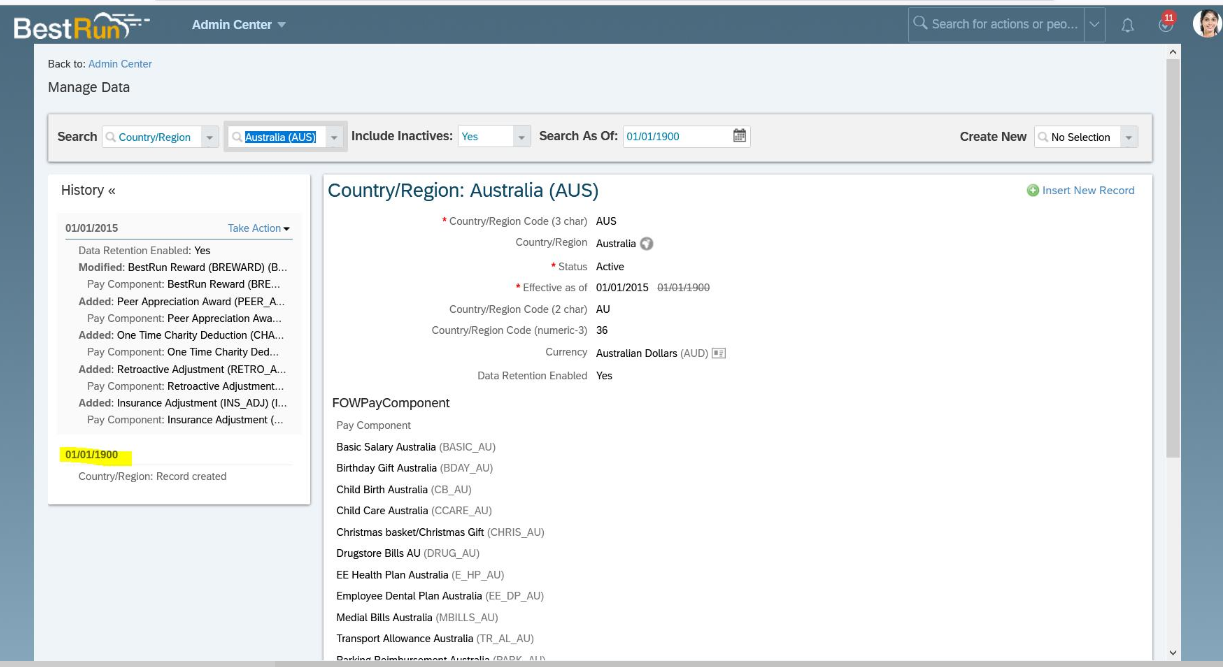The image size is (1223, 667).
Task: Click the scrollbar up arrow
Action: point(1173,51)
